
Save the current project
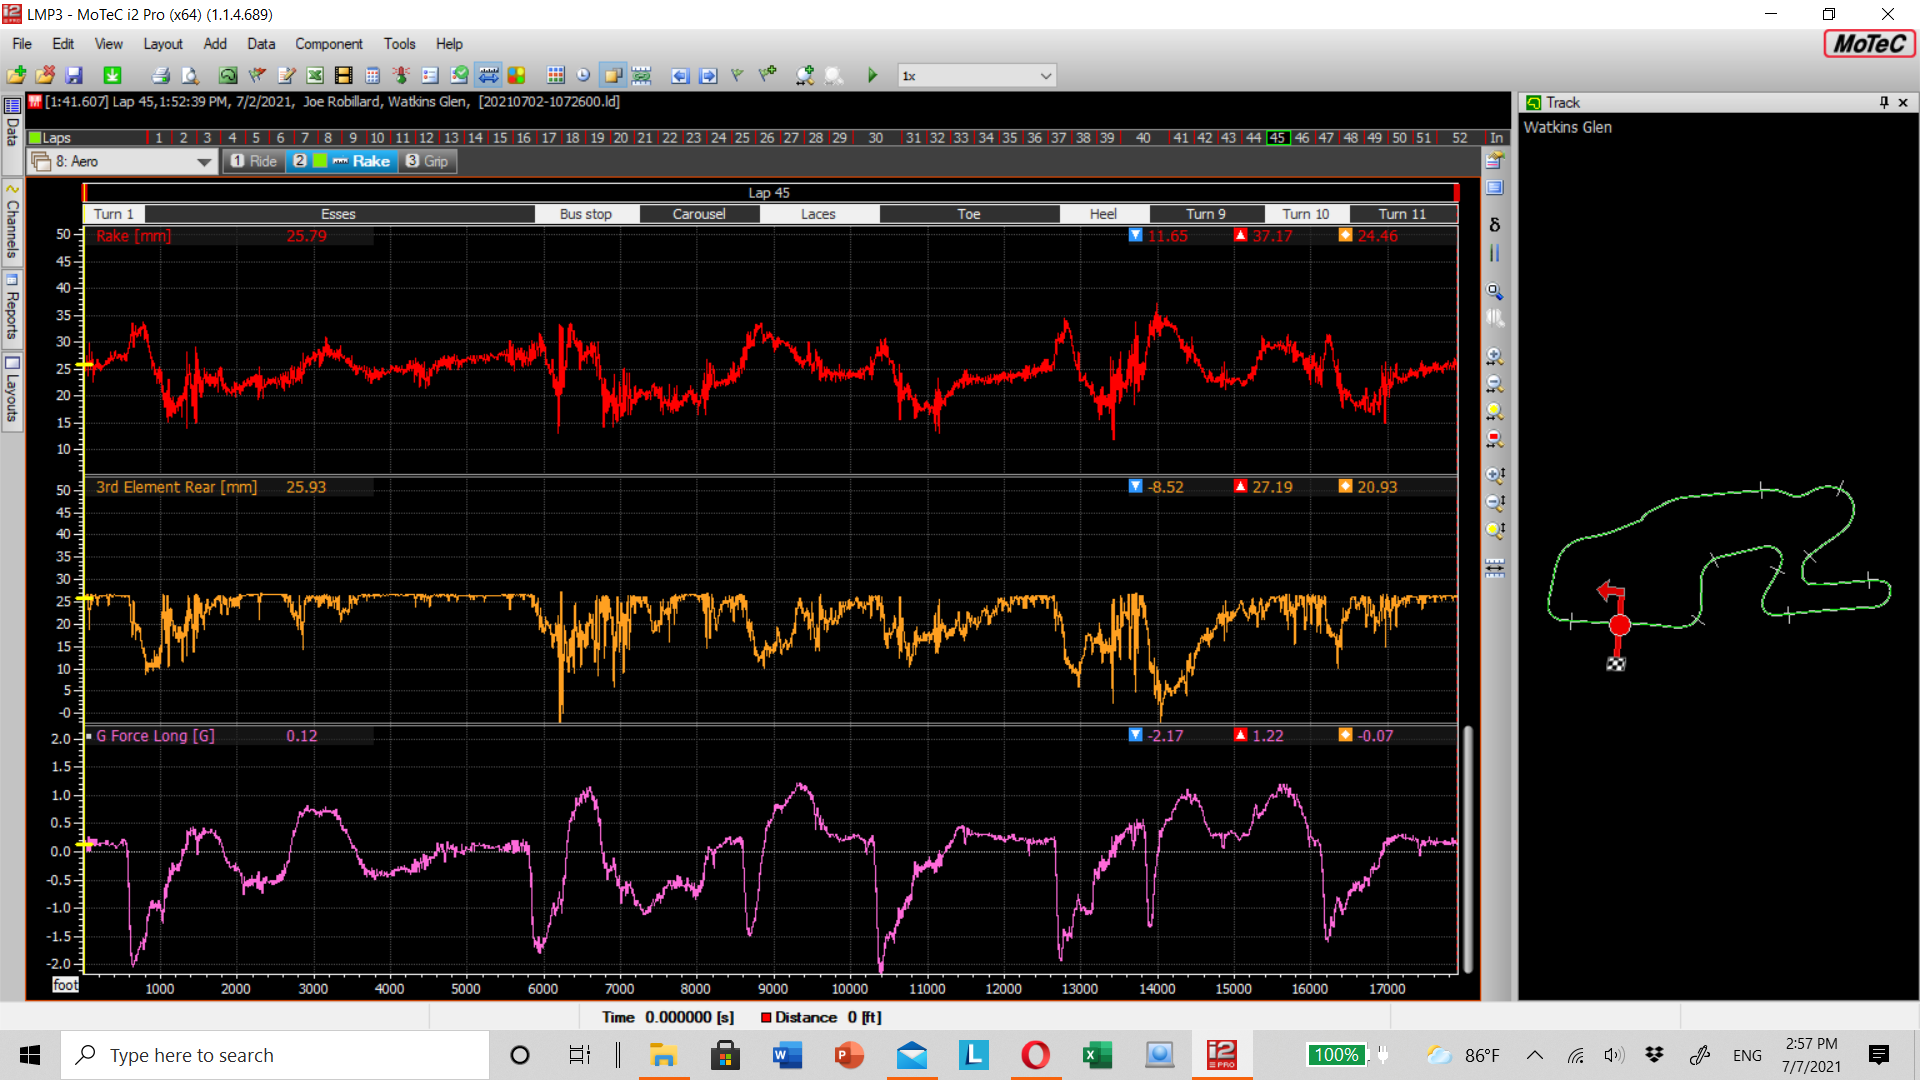coord(73,75)
